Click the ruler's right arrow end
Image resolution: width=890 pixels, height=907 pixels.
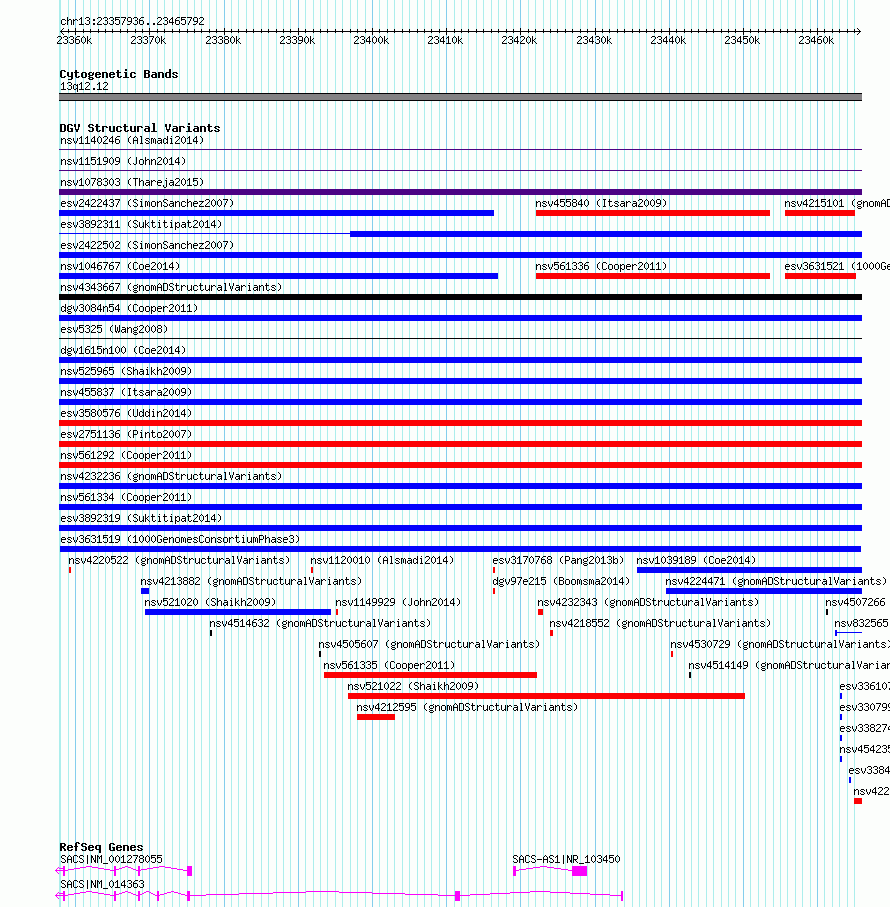point(858,31)
